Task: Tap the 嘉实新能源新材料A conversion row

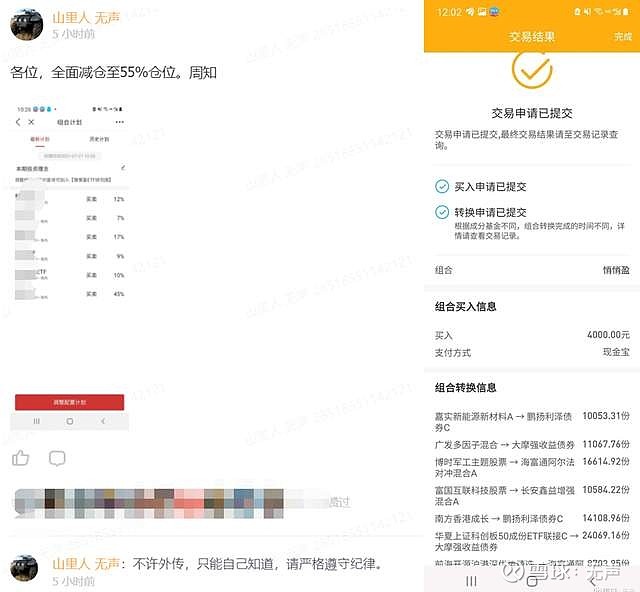Action: pyautogui.click(x=532, y=422)
